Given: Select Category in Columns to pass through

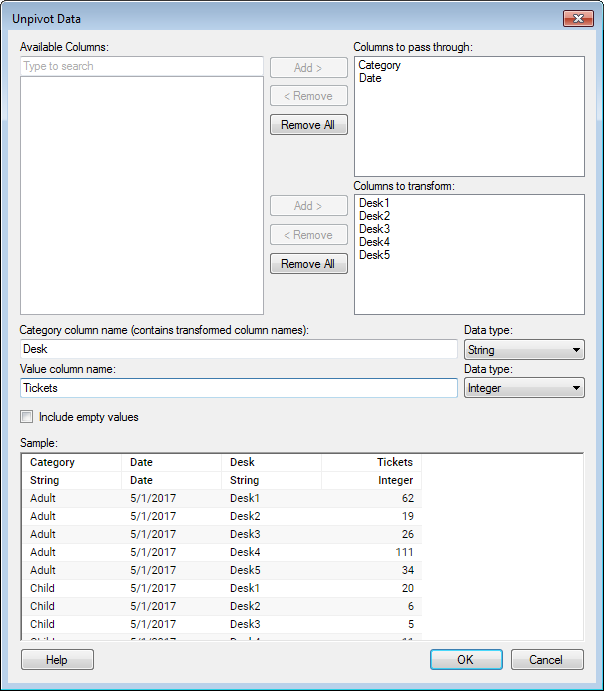Looking at the screenshot, I should point(380,65).
